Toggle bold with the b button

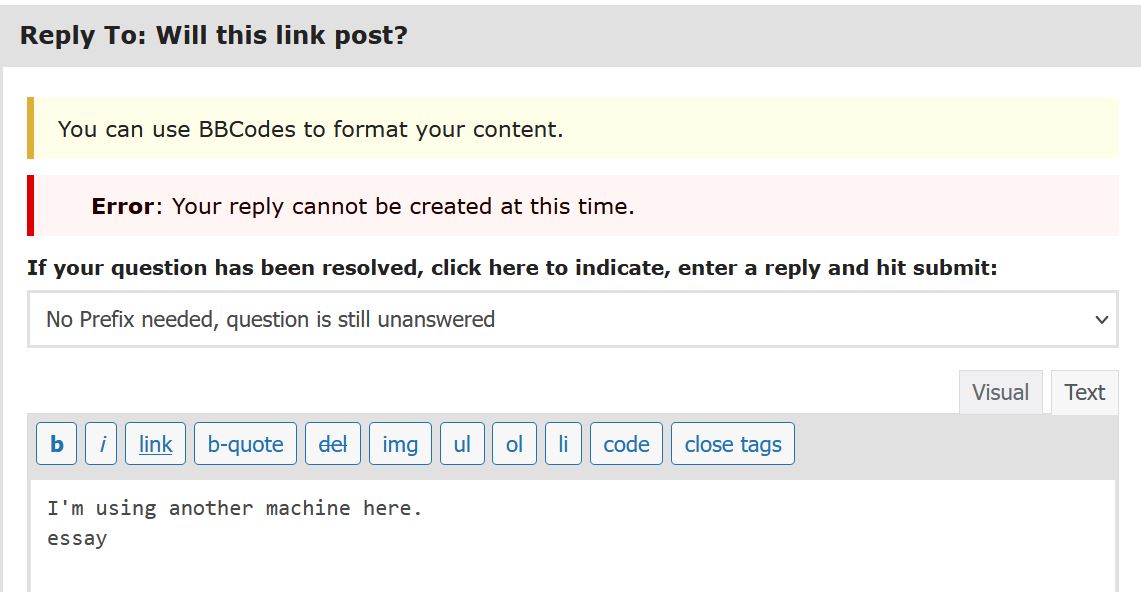[57, 444]
